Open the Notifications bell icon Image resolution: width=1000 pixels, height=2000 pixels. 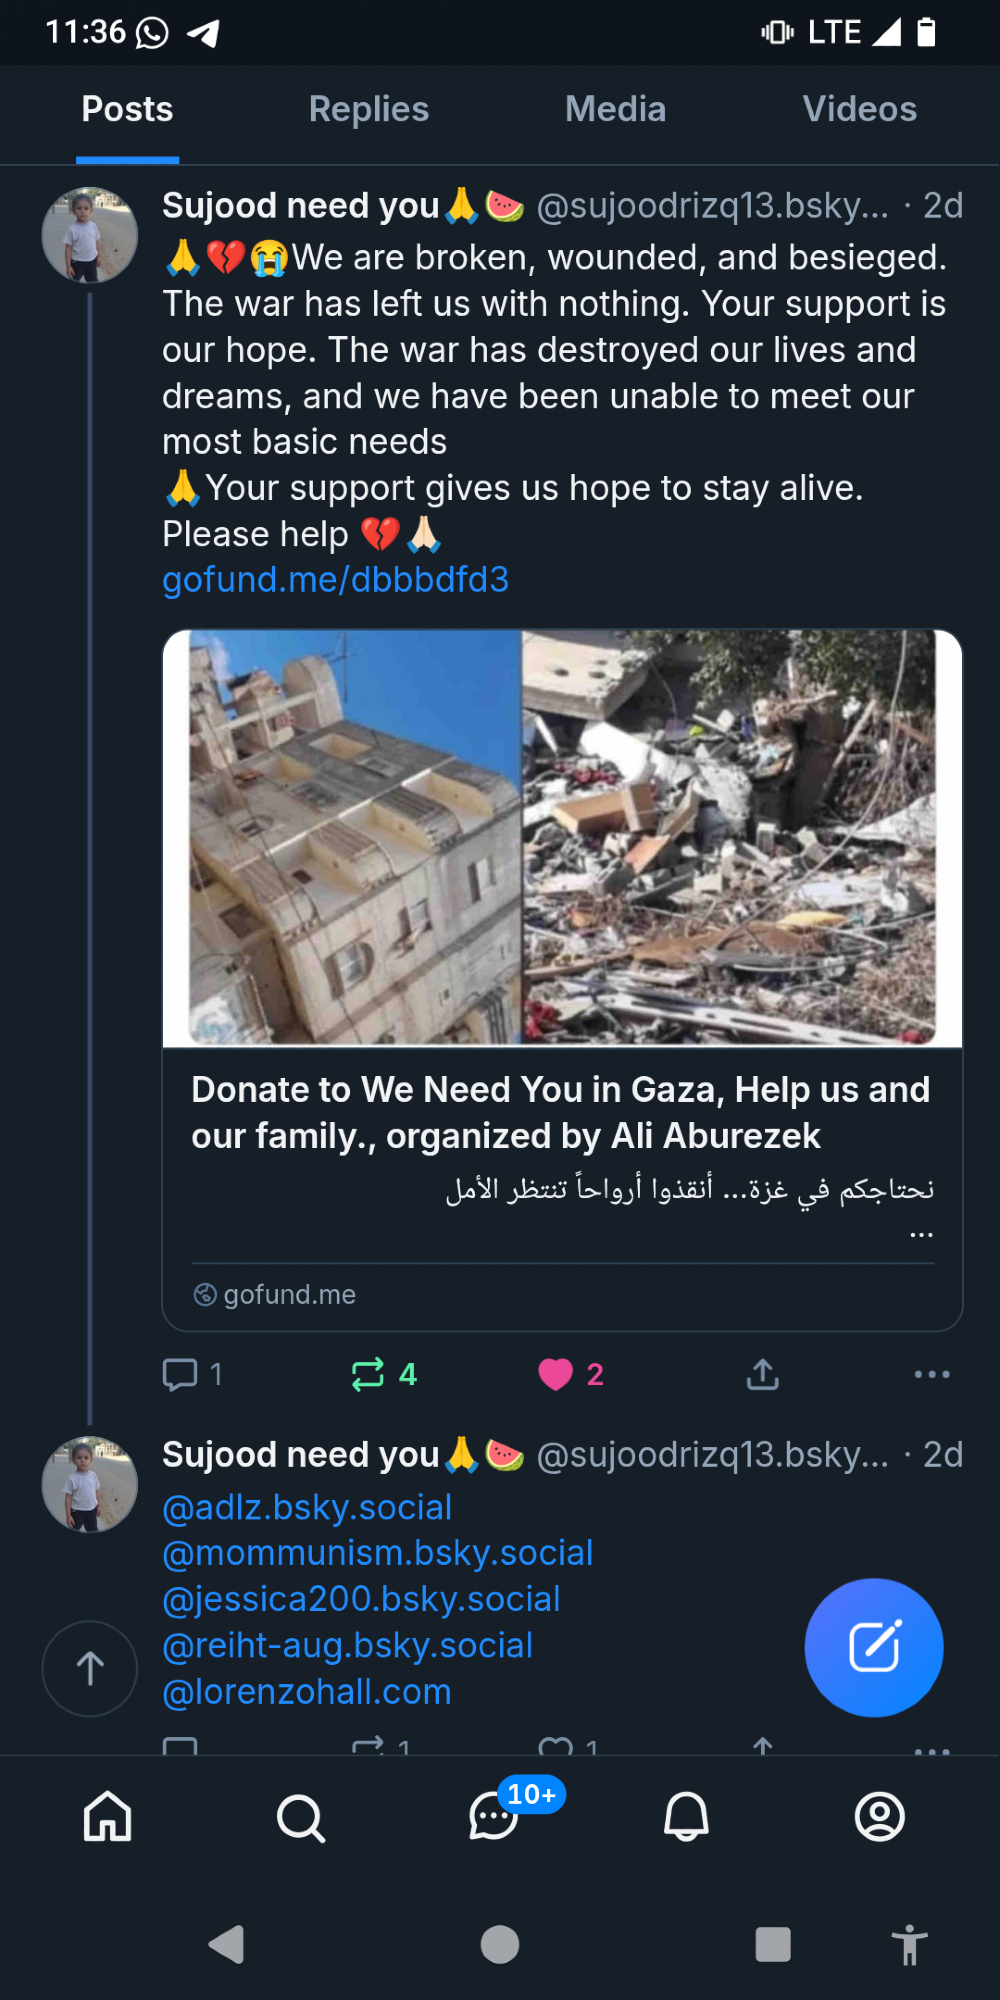click(686, 1816)
